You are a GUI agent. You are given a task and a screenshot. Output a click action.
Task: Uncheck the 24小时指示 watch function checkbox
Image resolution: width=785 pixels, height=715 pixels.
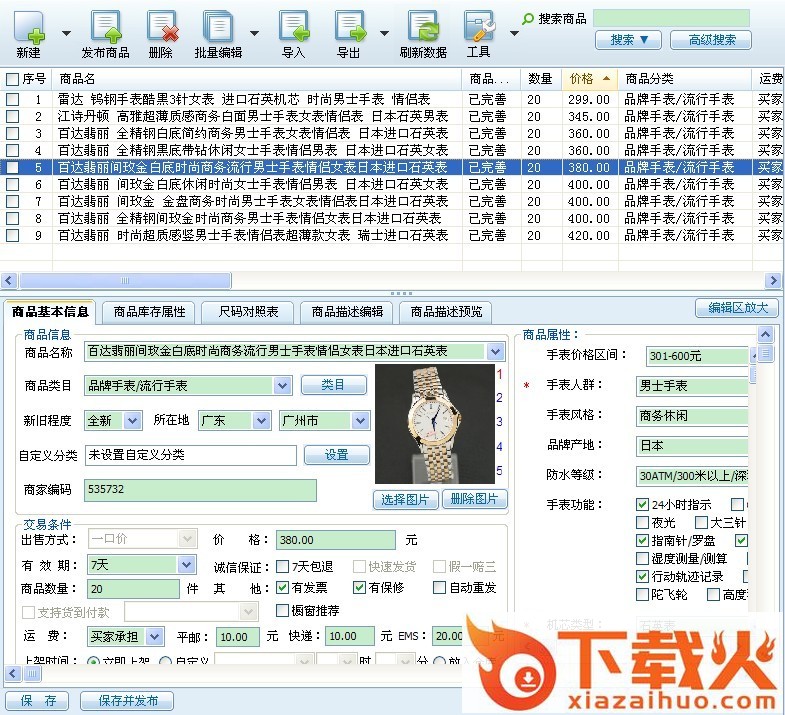(643, 505)
